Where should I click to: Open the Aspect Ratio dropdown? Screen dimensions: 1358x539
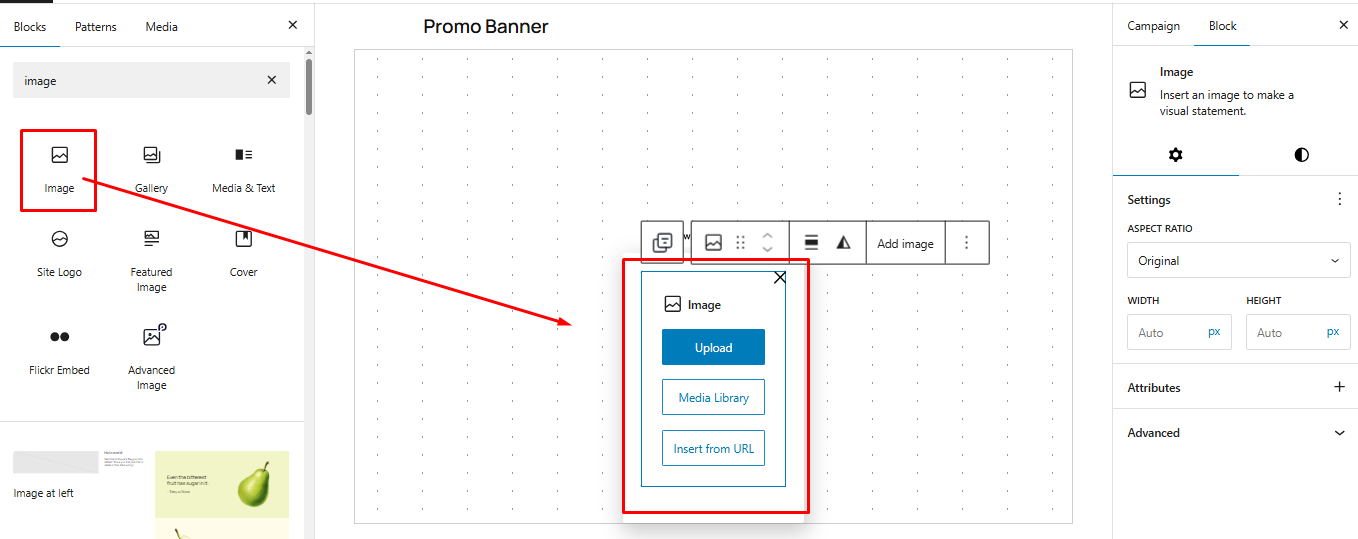point(1238,260)
